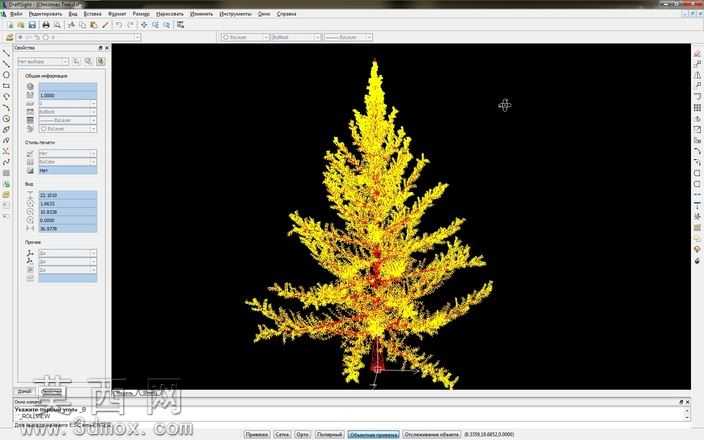Select the Pan tool icon
Viewport: 704px width, 440px height.
point(144,25)
